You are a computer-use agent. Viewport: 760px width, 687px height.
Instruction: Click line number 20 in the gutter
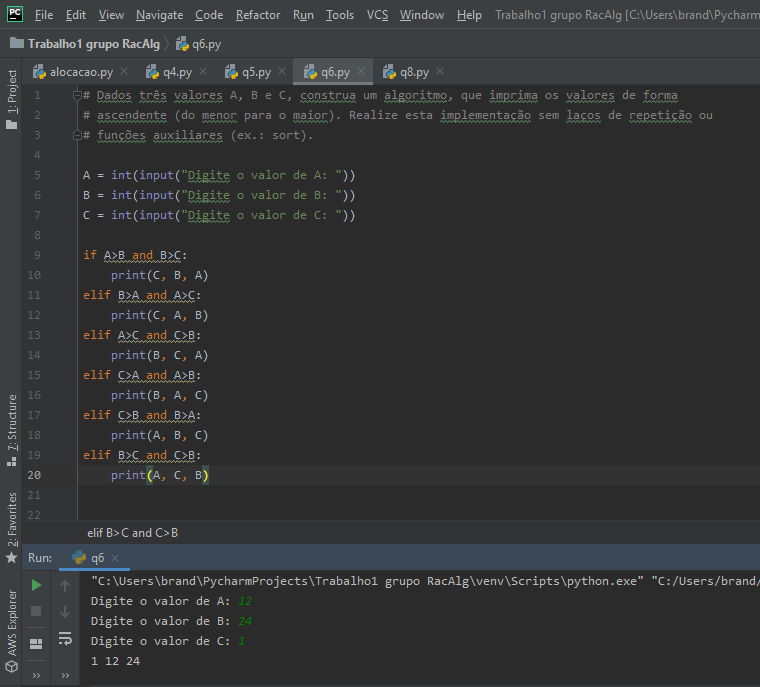coord(34,475)
